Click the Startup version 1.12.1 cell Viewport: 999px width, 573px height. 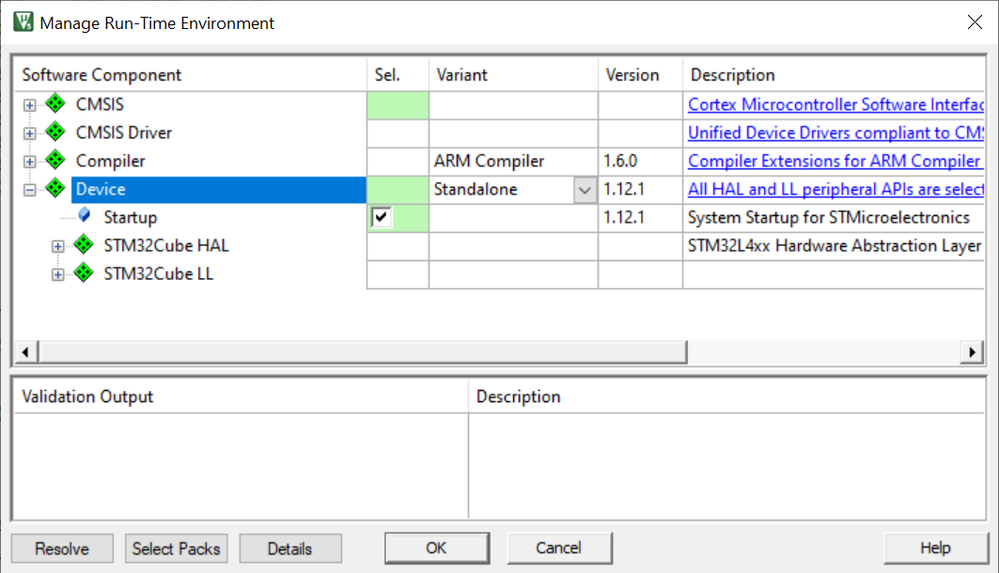pos(640,218)
